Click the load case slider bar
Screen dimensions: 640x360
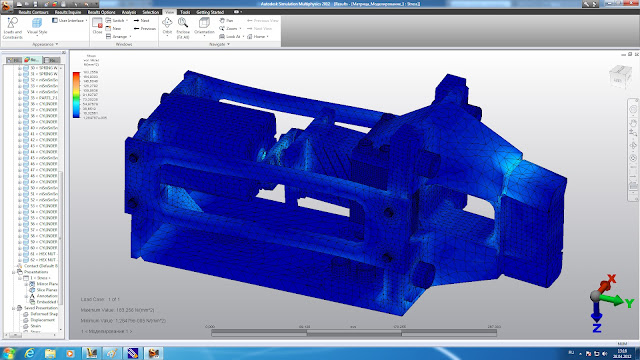(354, 333)
